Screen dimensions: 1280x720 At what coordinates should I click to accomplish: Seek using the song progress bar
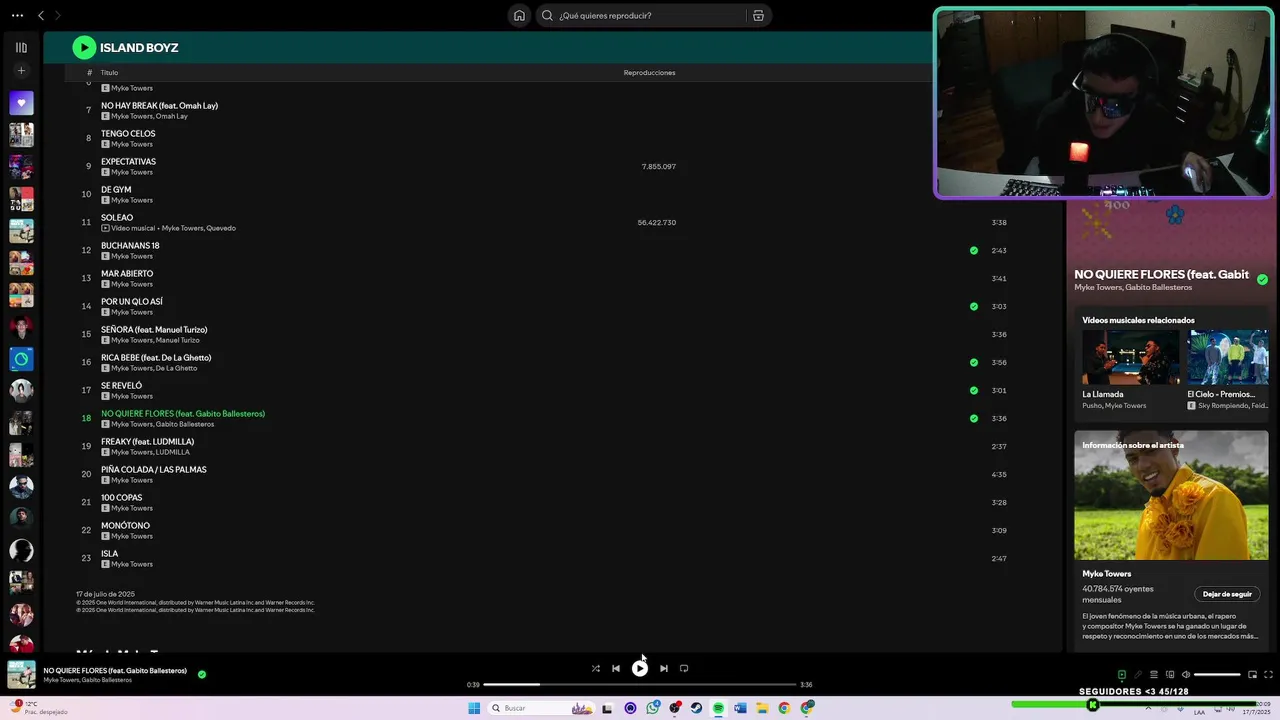640,684
